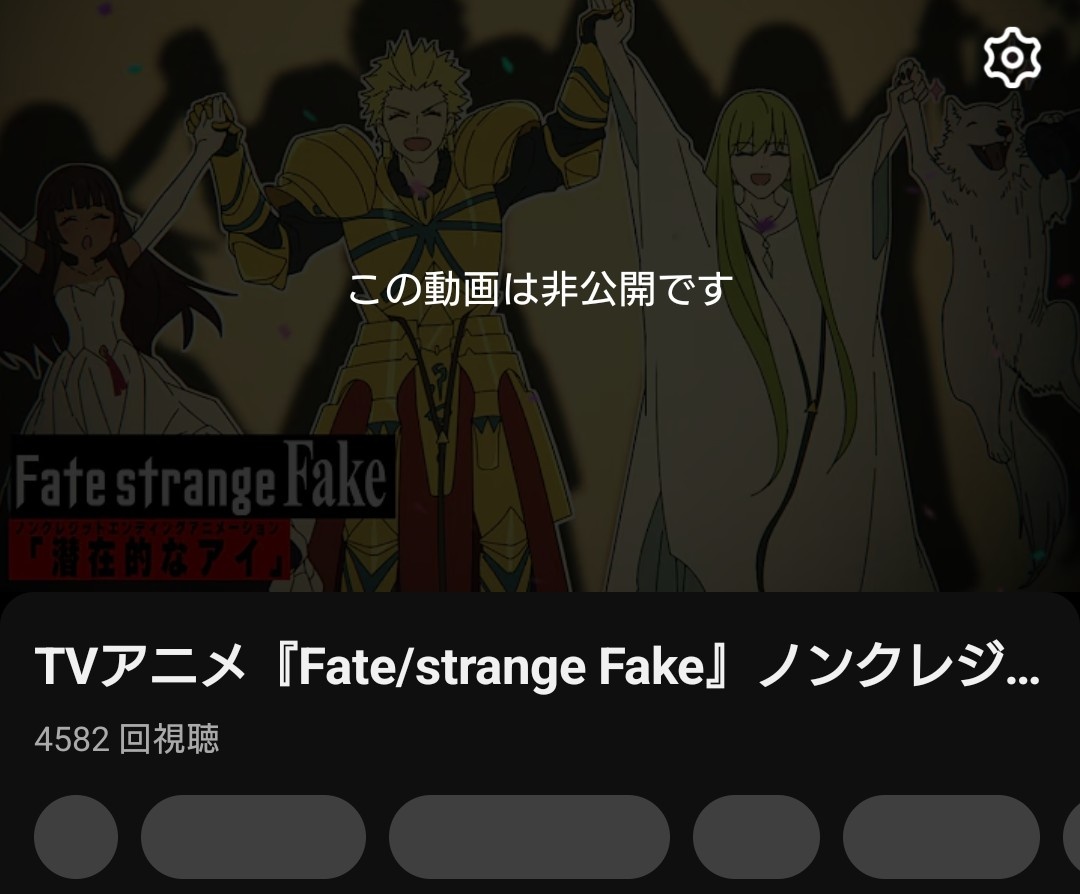Expand the TVアニメ『Fate/strange Fake』 video title
This screenshot has width=1080, height=894.
[x=537, y=666]
